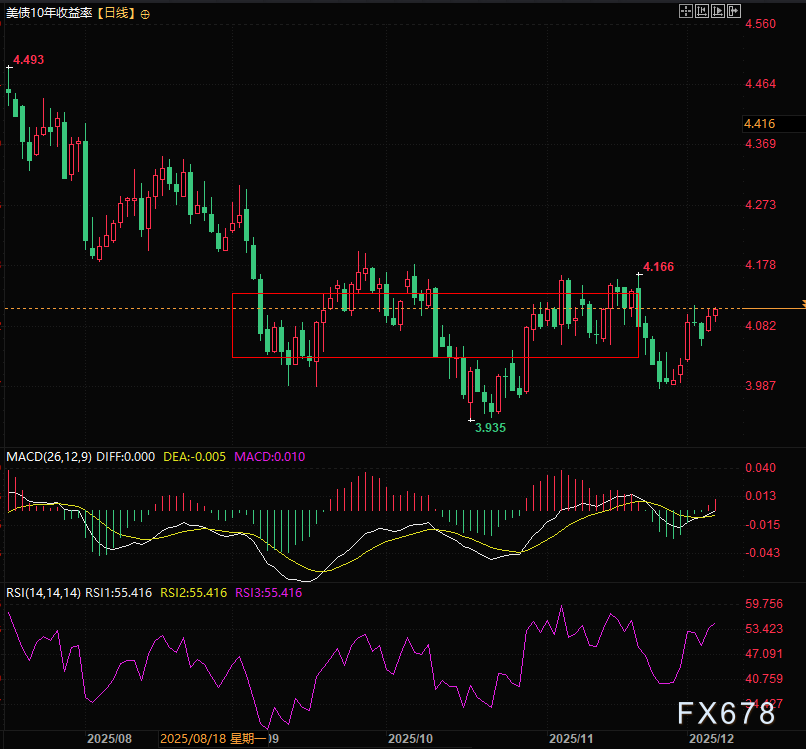Click the 2025/08/18 星期一 date label

tap(213, 739)
